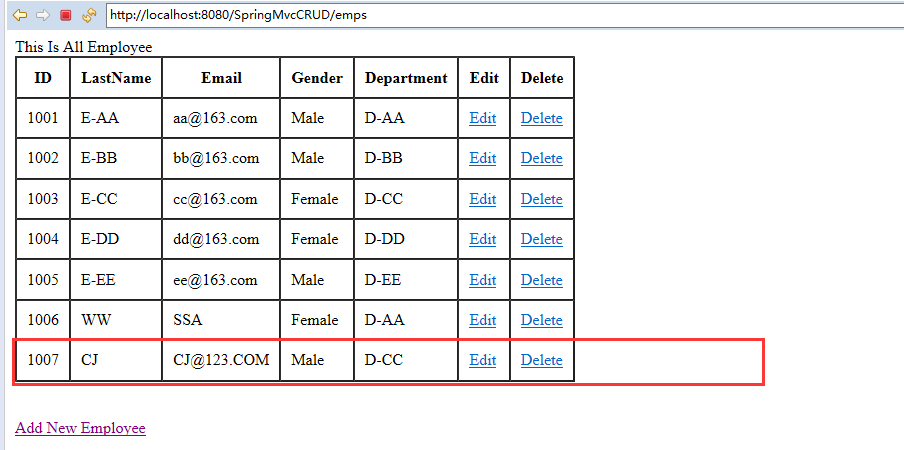Viewport: 904px width, 450px height.
Task: Click last name WW
Action: click(x=96, y=320)
